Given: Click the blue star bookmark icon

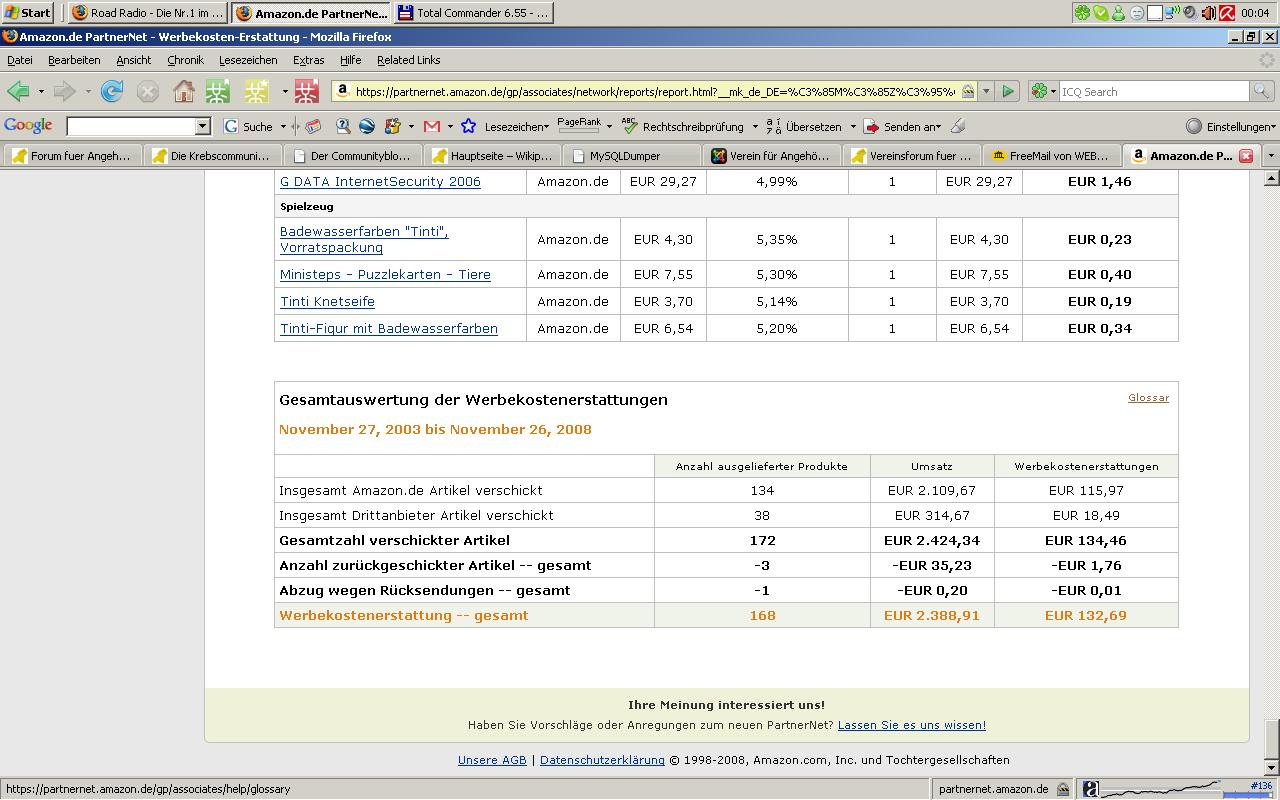Looking at the screenshot, I should click(x=468, y=127).
